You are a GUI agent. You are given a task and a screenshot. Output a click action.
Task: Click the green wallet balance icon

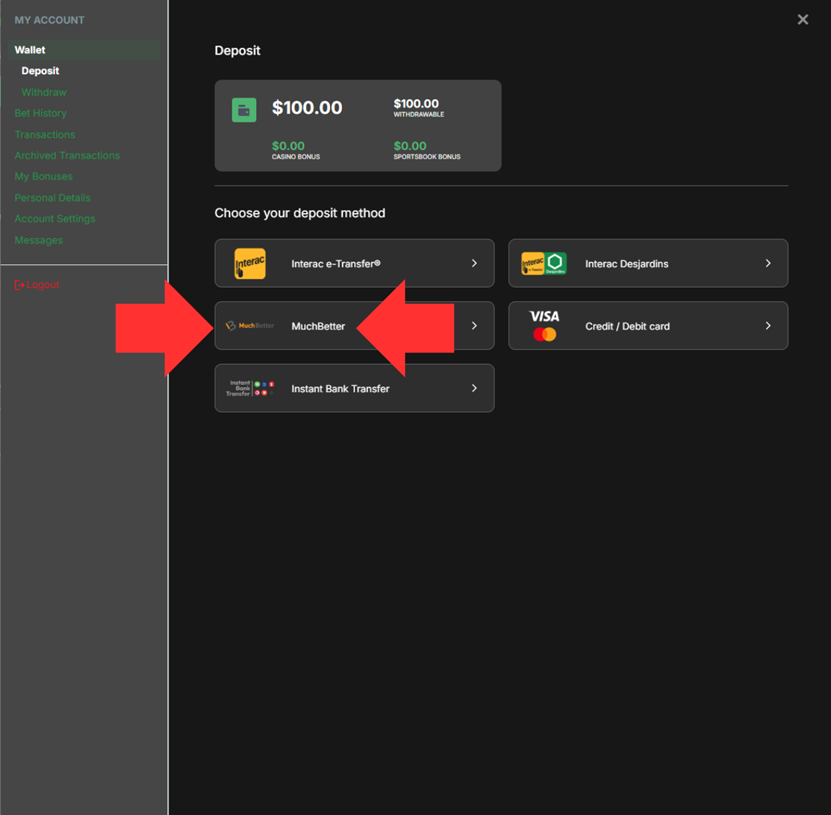[x=244, y=110]
